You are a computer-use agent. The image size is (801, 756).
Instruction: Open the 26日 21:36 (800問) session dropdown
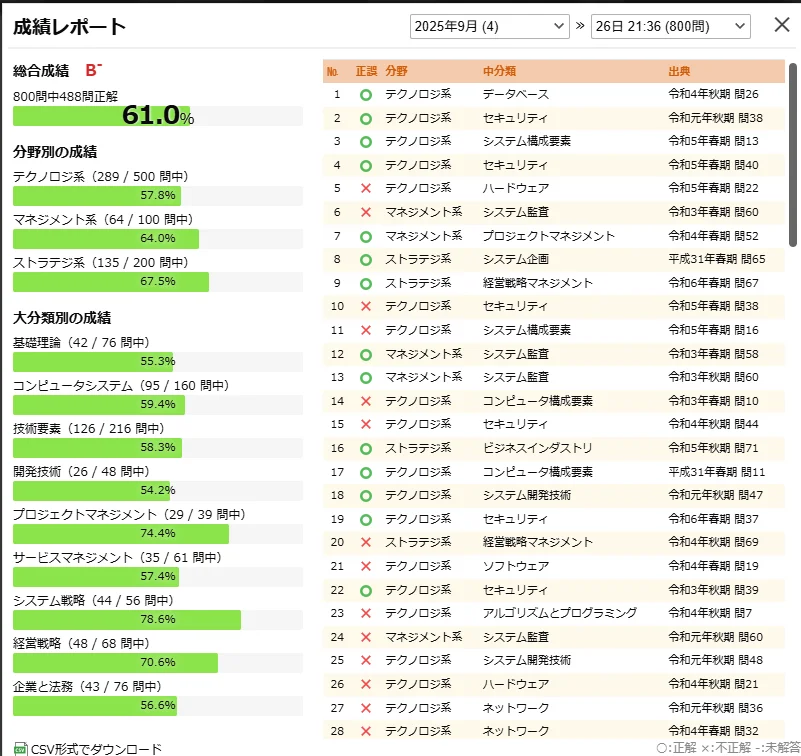(670, 26)
